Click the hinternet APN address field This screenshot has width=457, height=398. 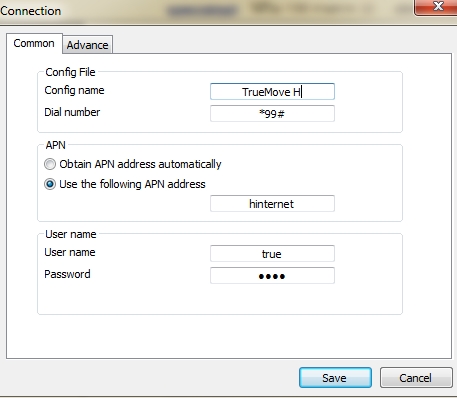coord(272,204)
